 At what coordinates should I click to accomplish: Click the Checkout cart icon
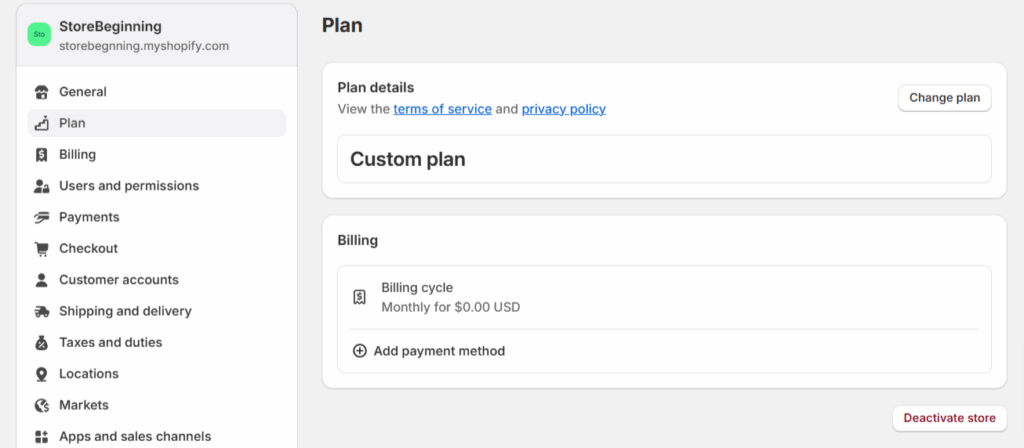pyautogui.click(x=41, y=249)
